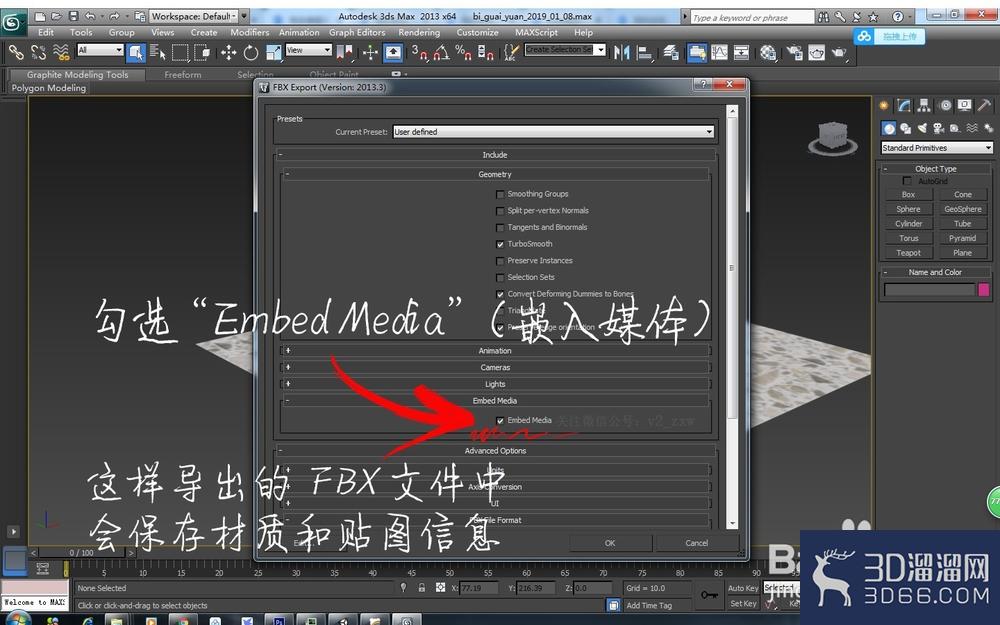
Task: Expand the Lights rollout
Action: click(x=495, y=384)
